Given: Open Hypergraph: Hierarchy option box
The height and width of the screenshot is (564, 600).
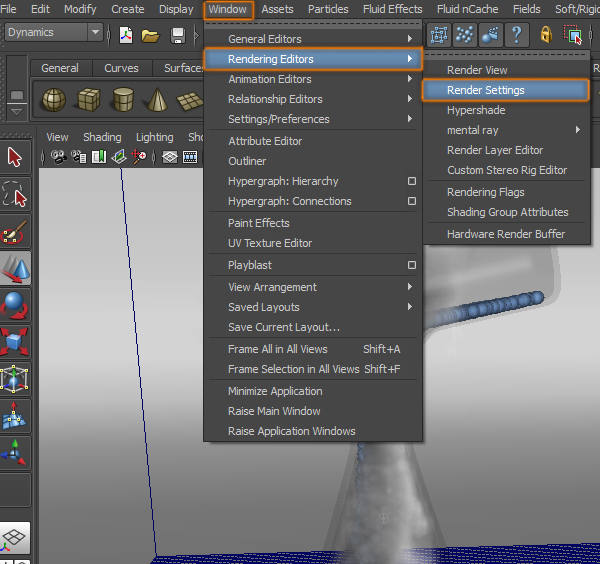Looking at the screenshot, I should (x=411, y=181).
